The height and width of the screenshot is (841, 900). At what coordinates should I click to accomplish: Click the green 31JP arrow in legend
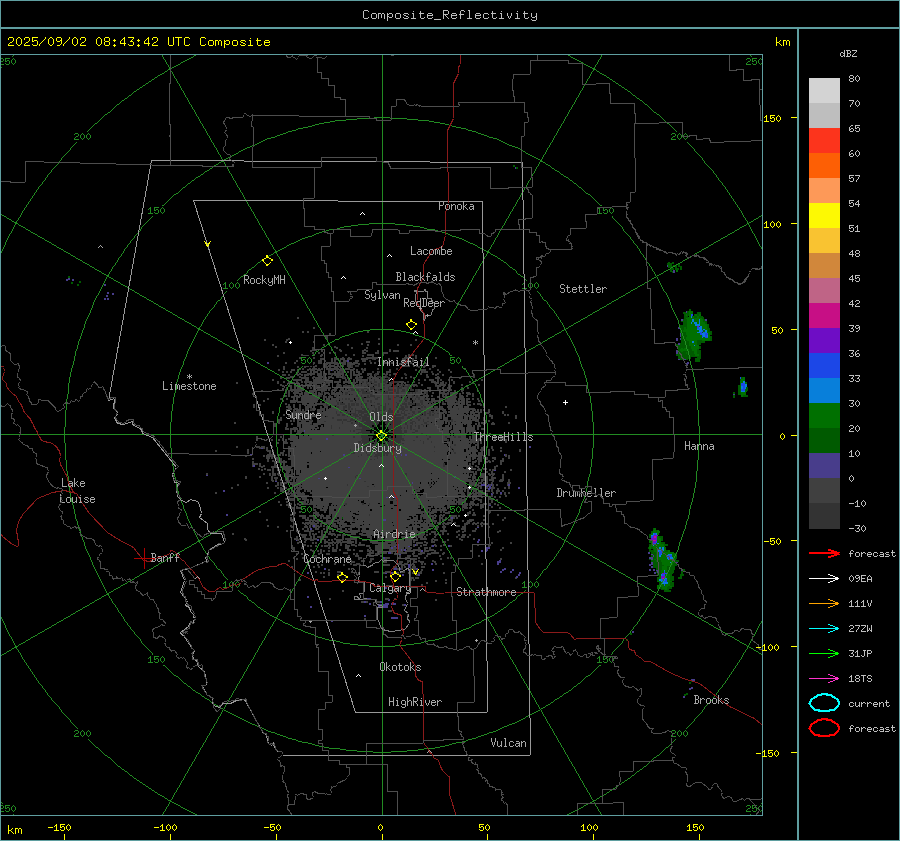pos(824,653)
